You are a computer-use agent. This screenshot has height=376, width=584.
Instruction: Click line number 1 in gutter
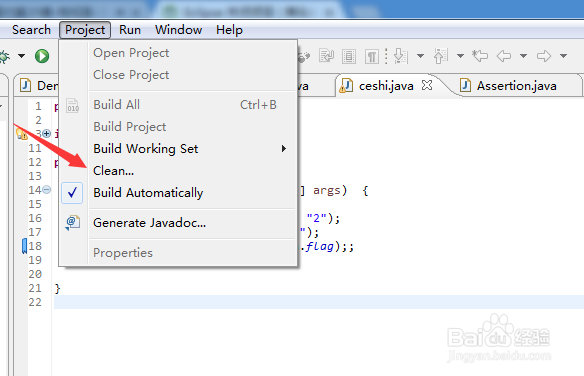tap(38, 106)
